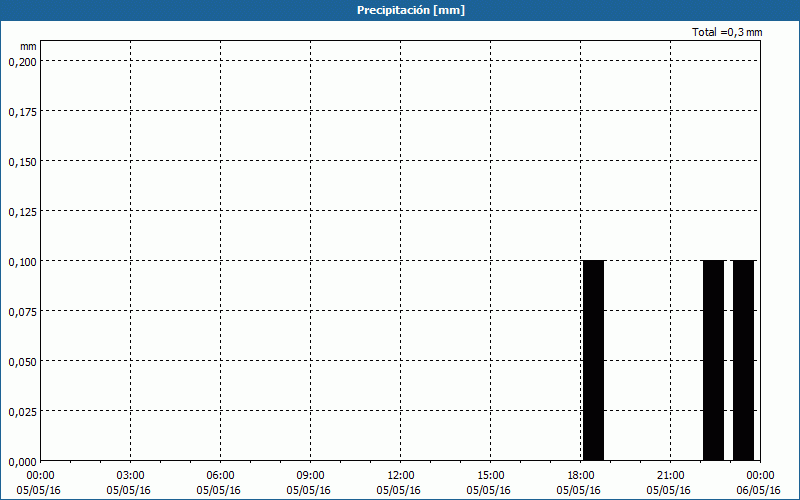Click the 0,150 y-axis value
Viewport: 800px width, 500px height.
point(22,162)
